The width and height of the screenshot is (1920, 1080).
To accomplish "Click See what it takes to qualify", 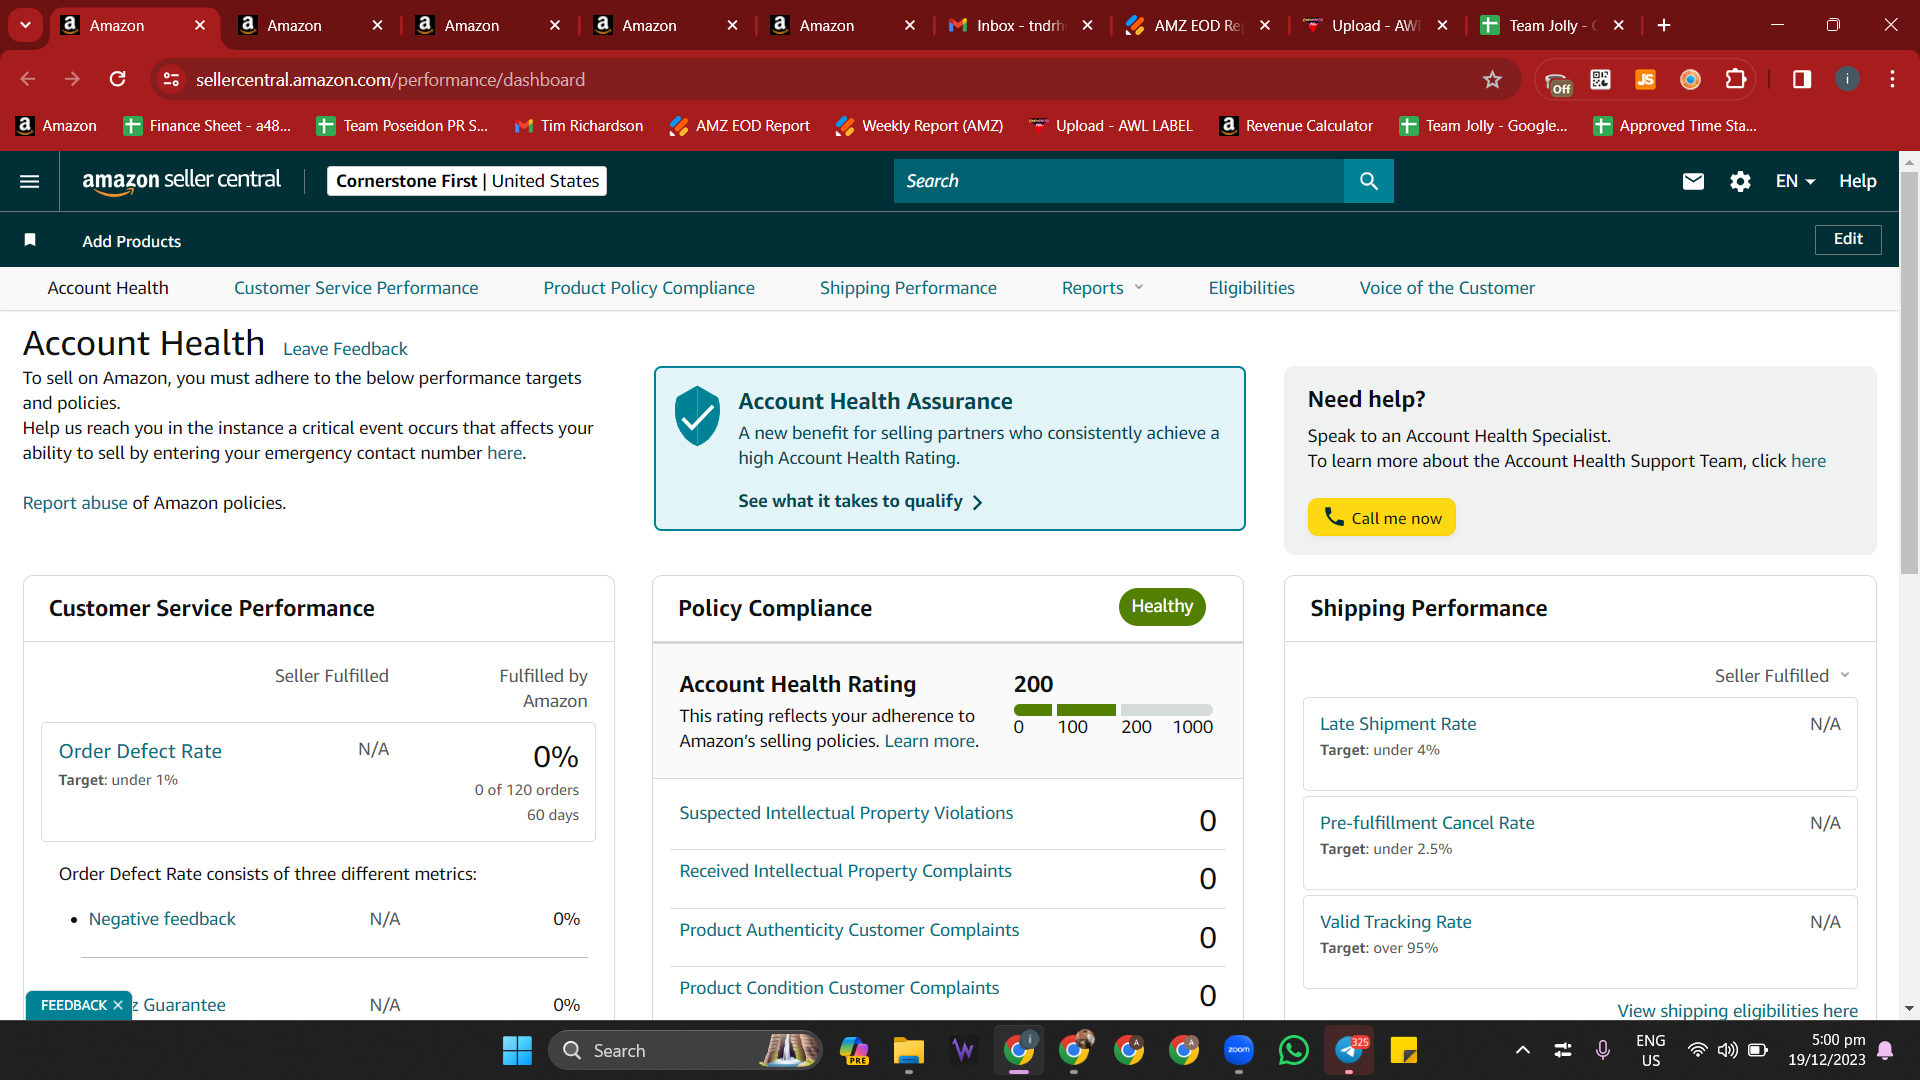I will pos(860,501).
